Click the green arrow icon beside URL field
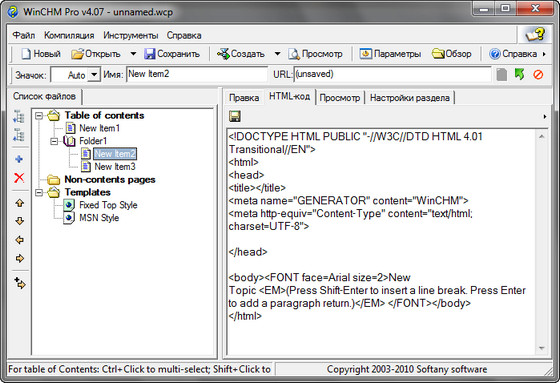Image resolution: width=560 pixels, height=383 pixels. click(x=520, y=74)
